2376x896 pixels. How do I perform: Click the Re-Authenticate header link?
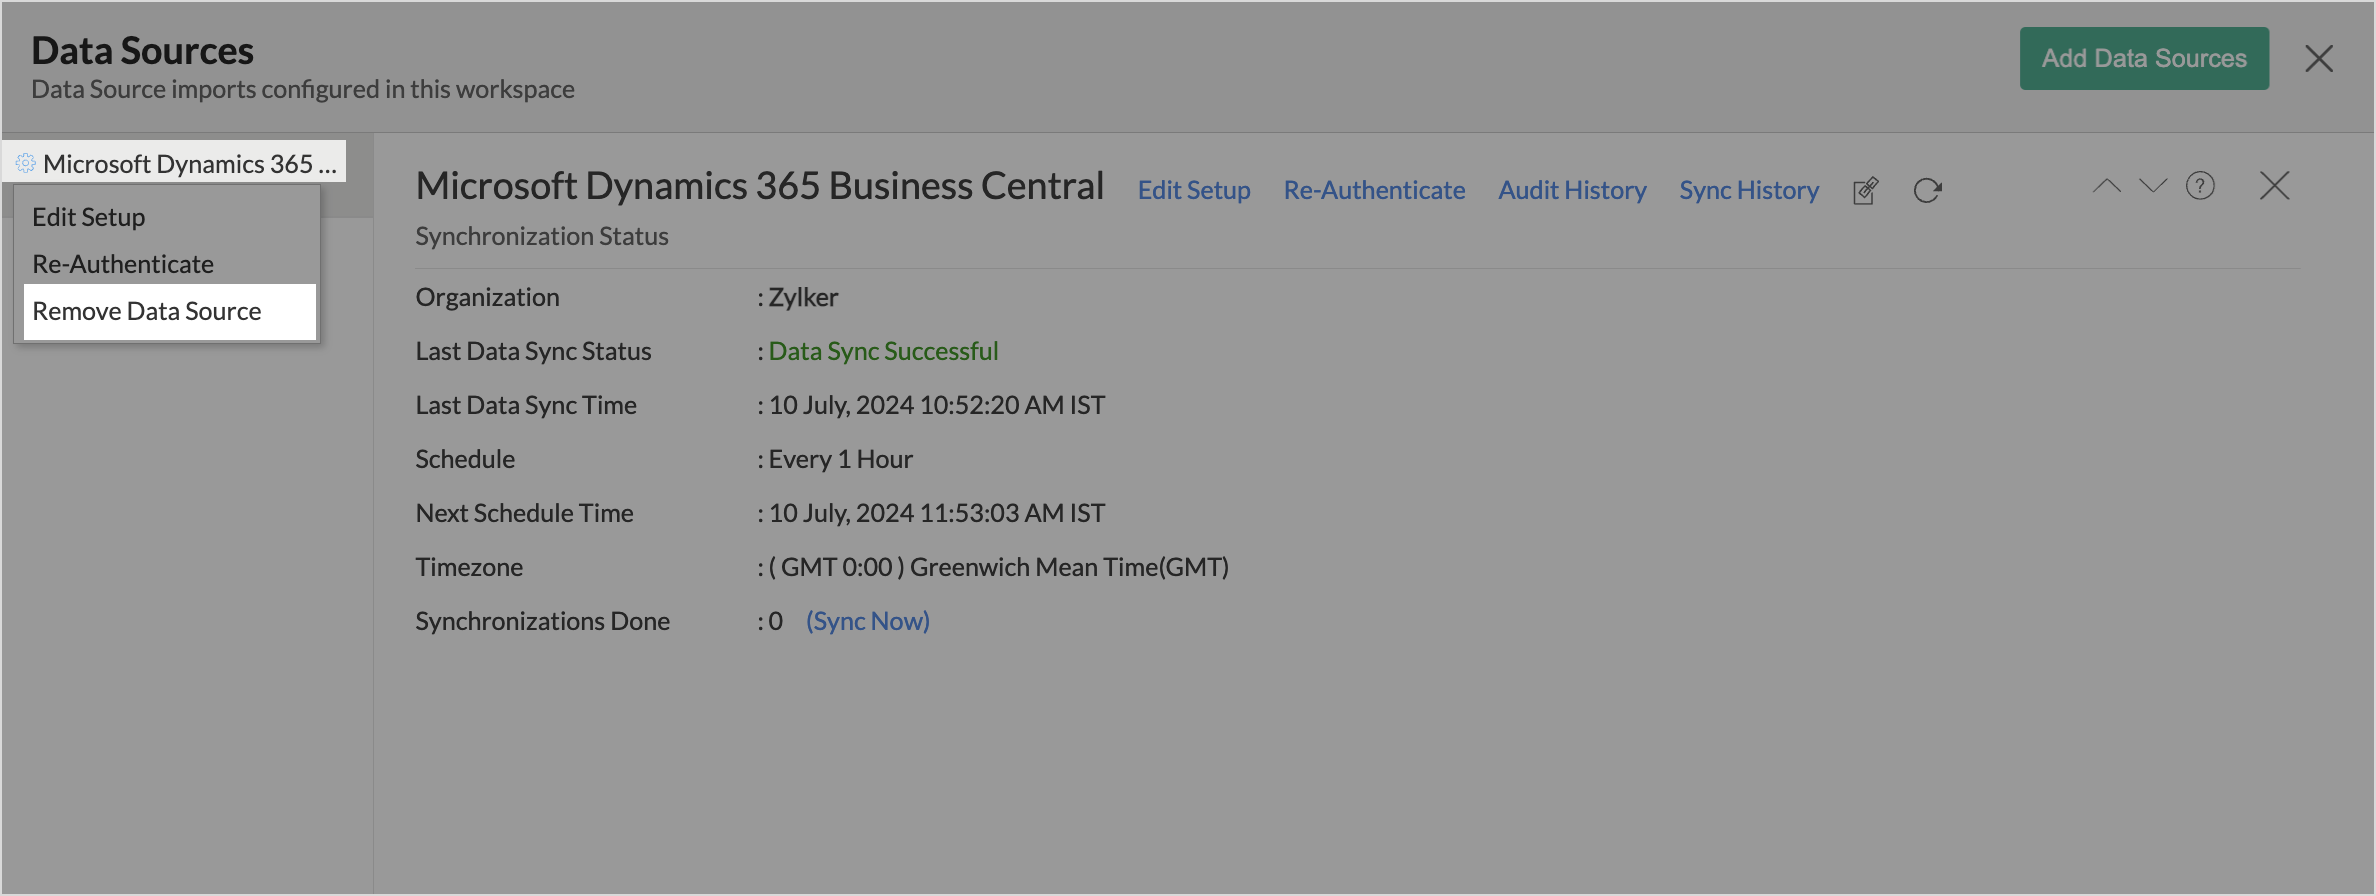[1374, 190]
